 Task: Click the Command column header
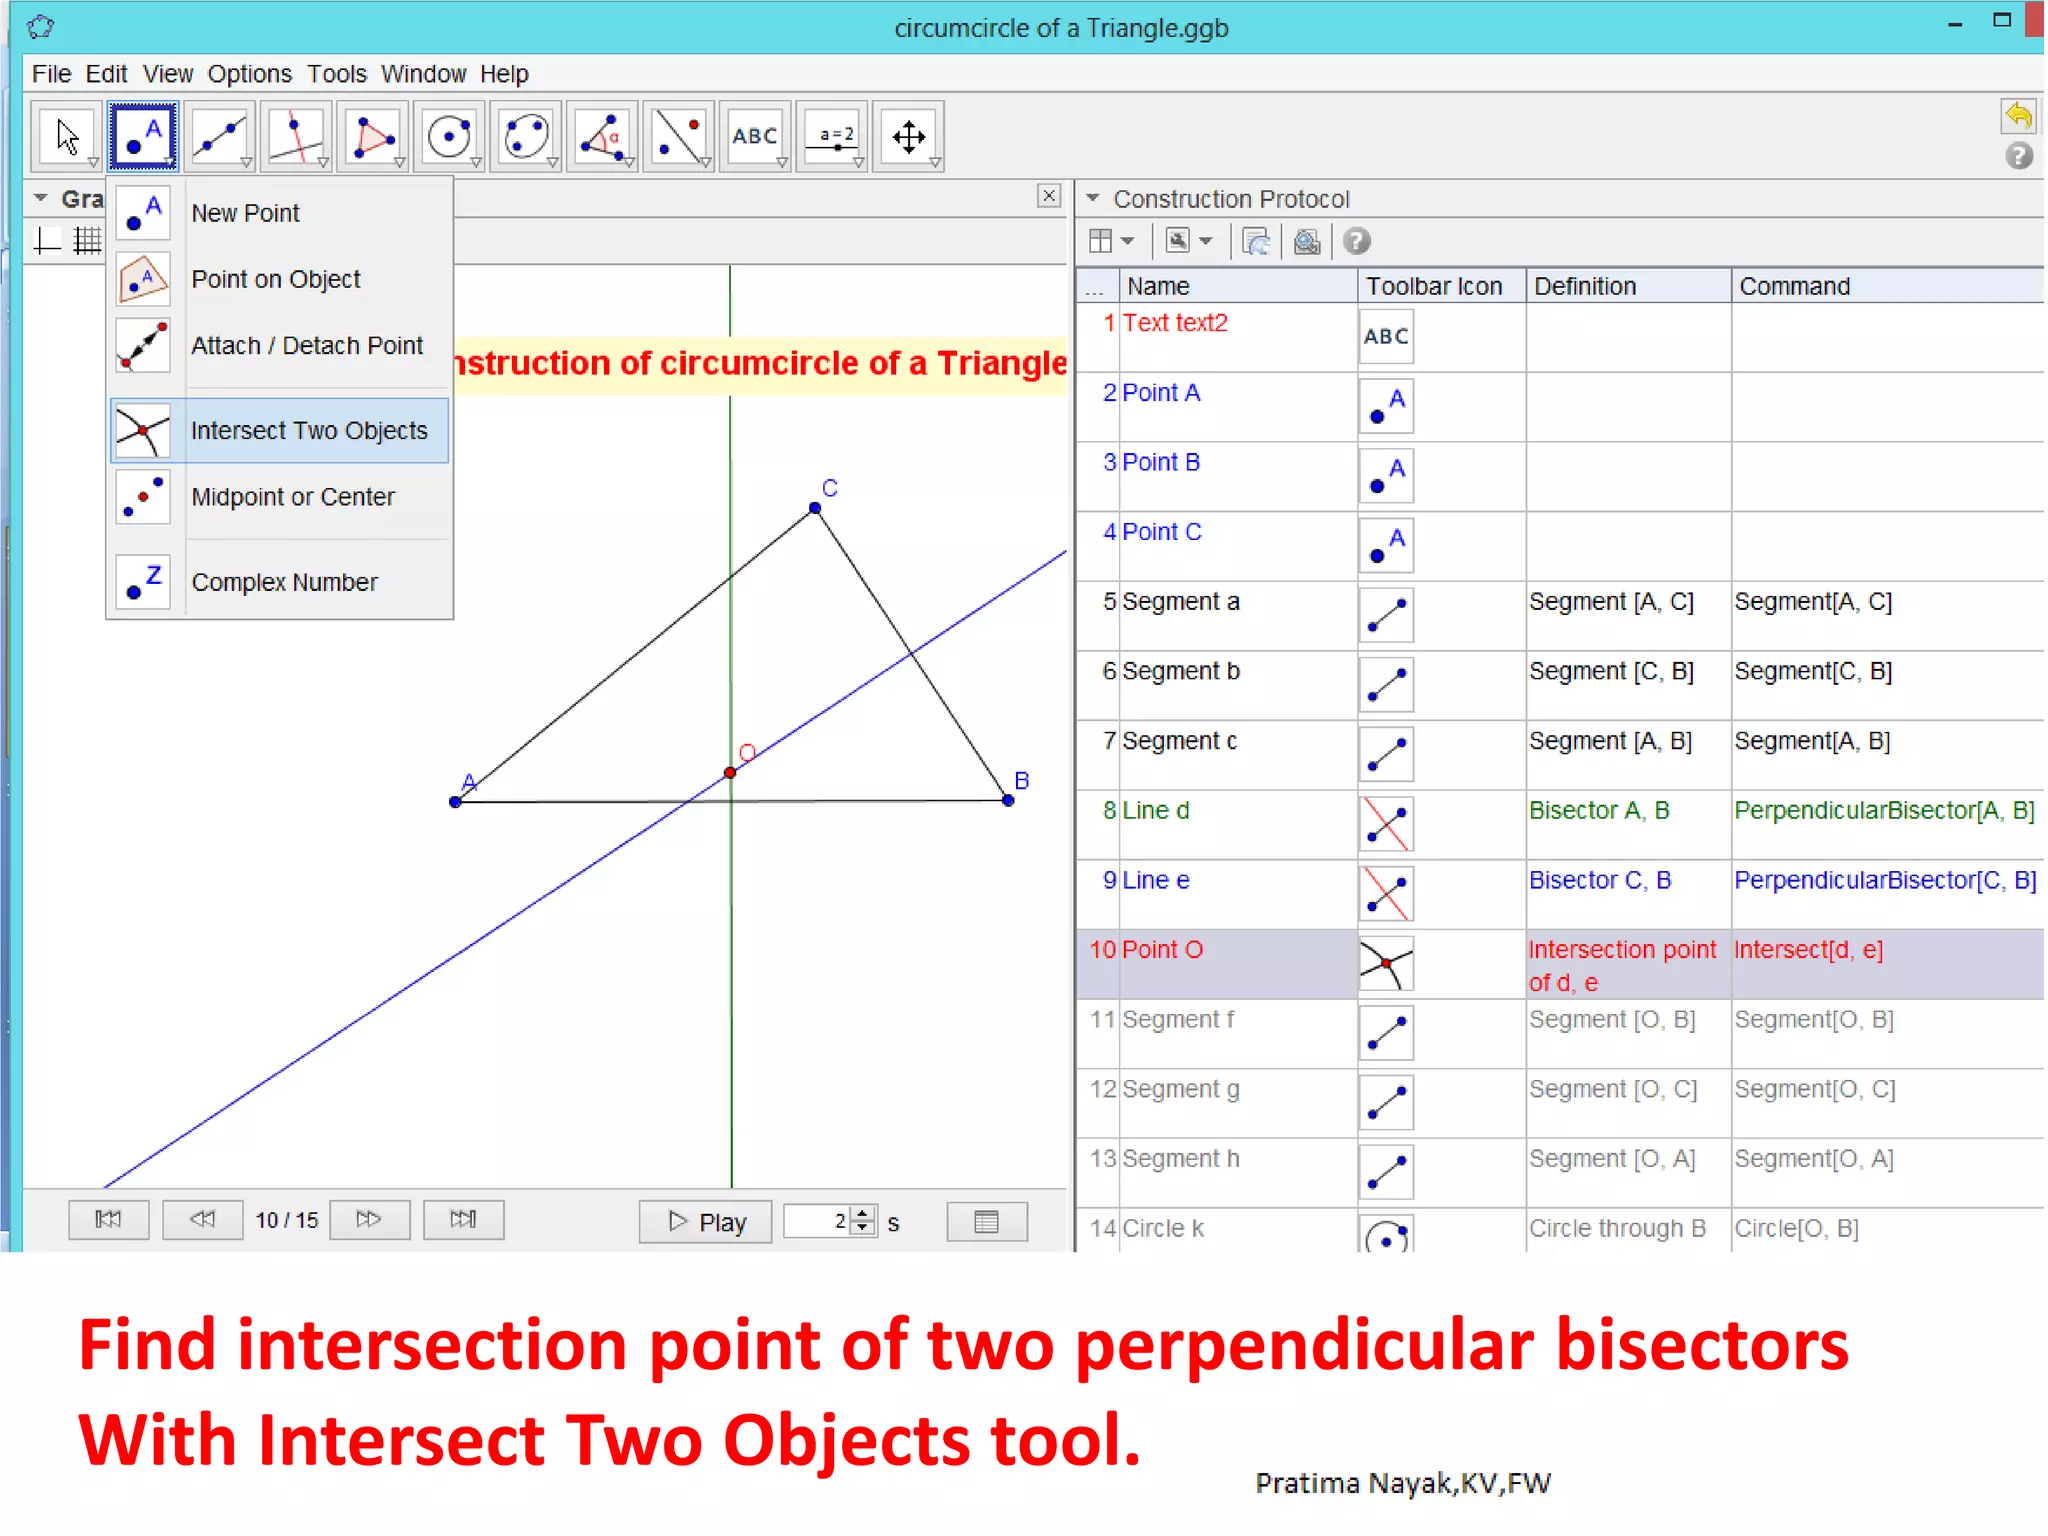point(1887,286)
